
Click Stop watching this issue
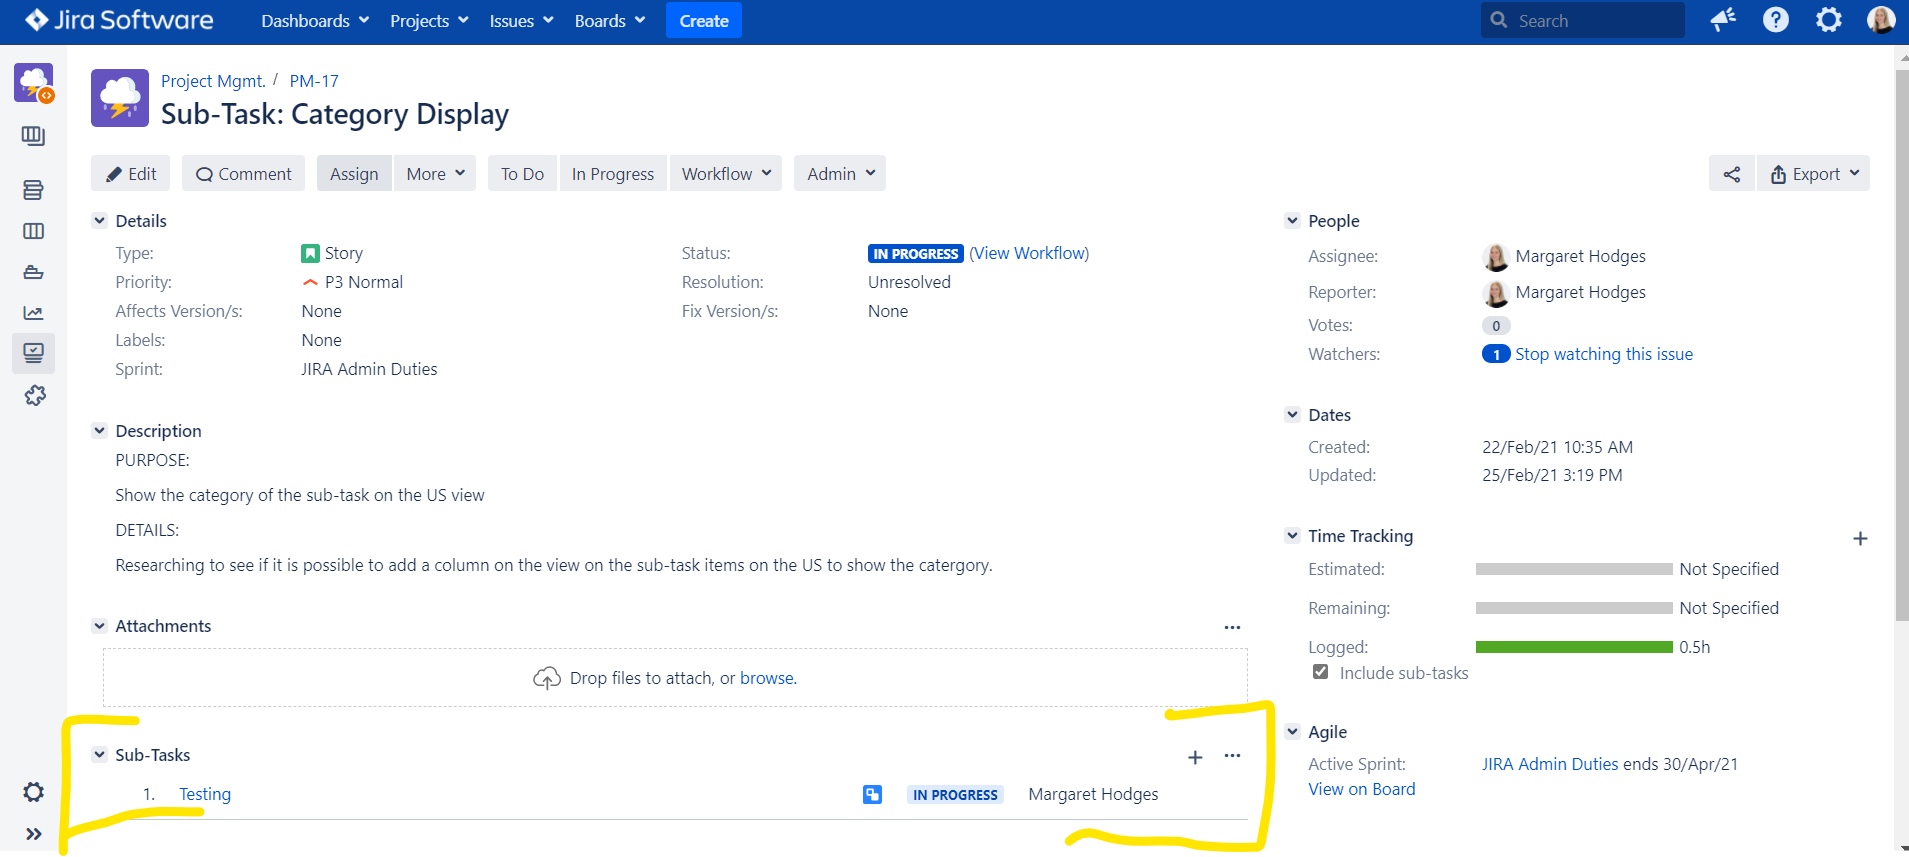pos(1604,354)
